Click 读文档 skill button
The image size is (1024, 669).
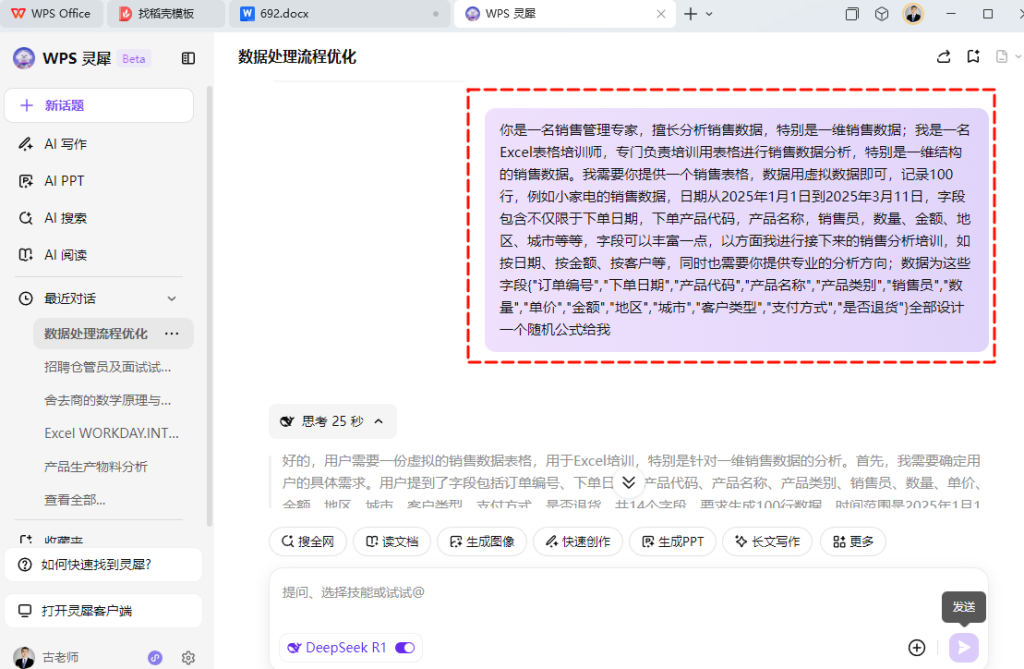point(392,542)
